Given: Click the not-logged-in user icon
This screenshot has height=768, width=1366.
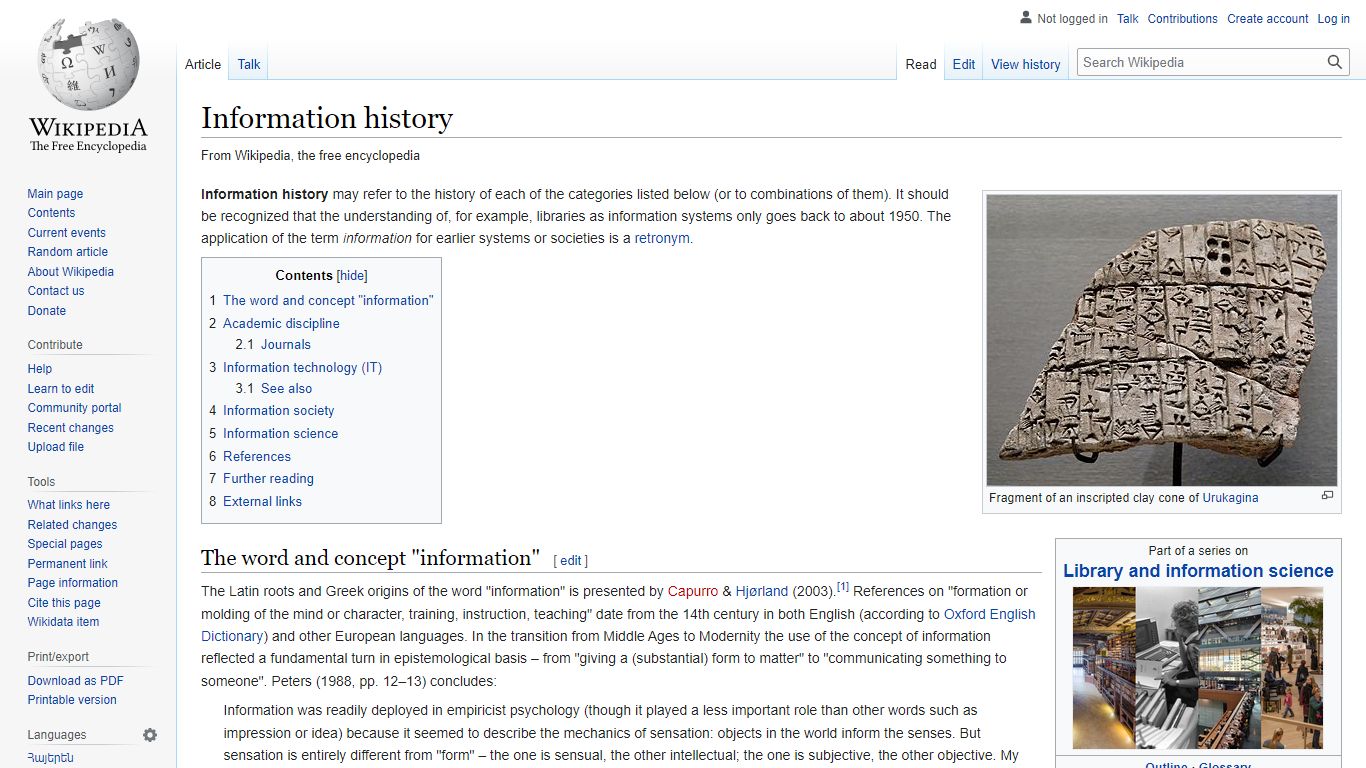Looking at the screenshot, I should click(x=1025, y=18).
